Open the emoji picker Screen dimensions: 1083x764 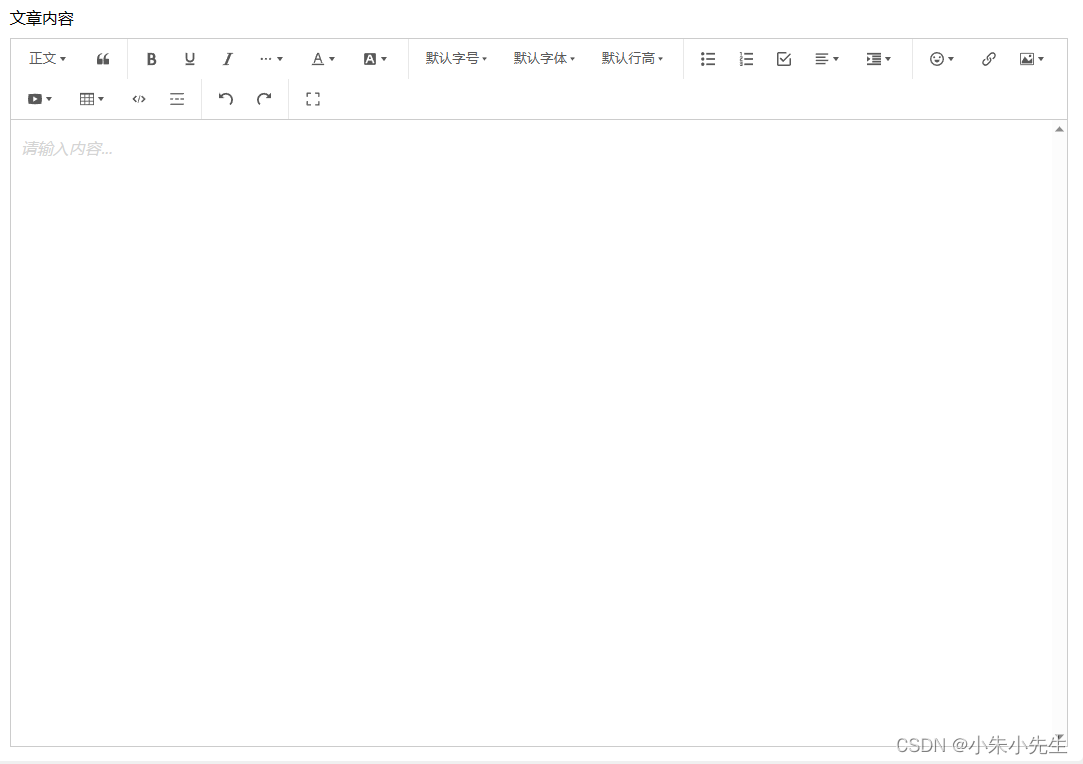(x=941, y=59)
